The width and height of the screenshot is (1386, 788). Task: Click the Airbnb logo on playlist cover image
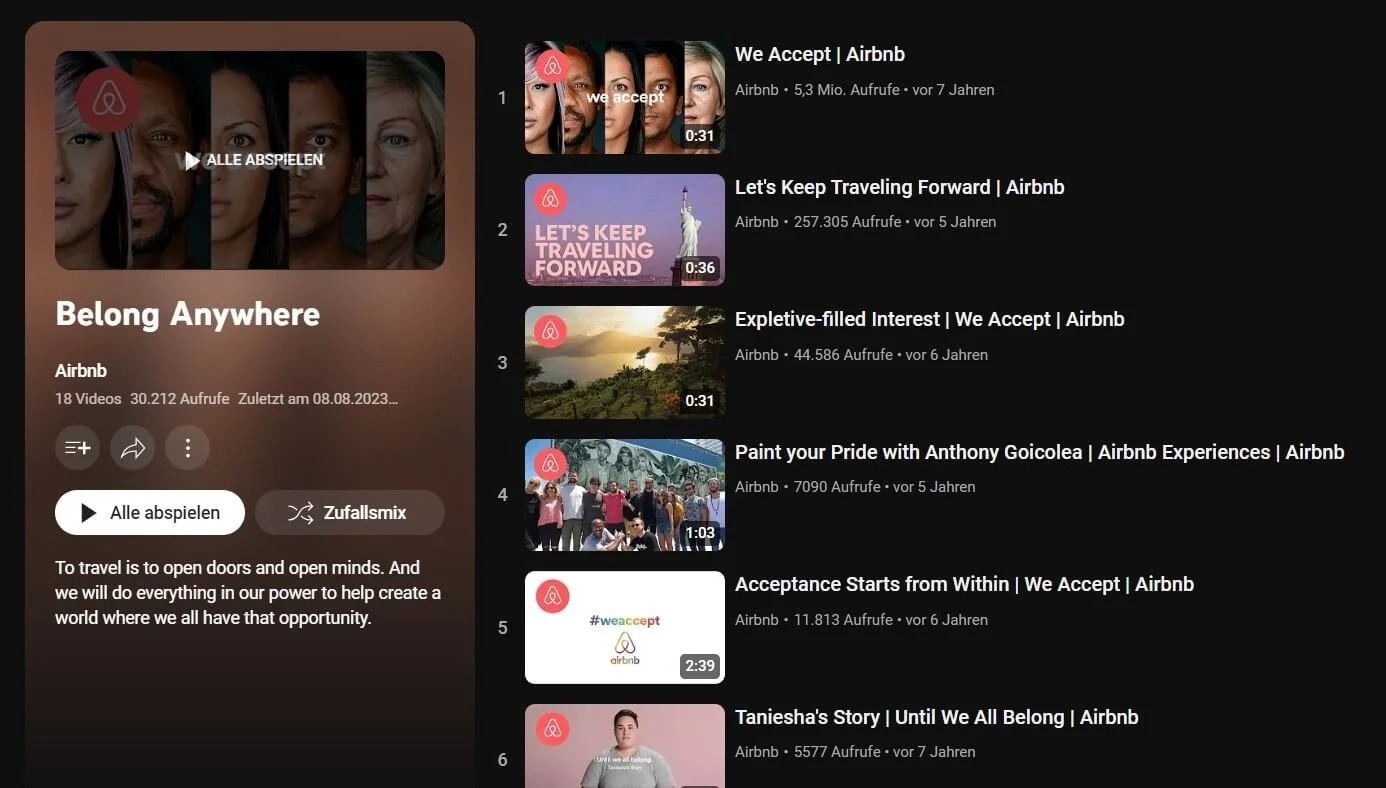click(x=109, y=100)
